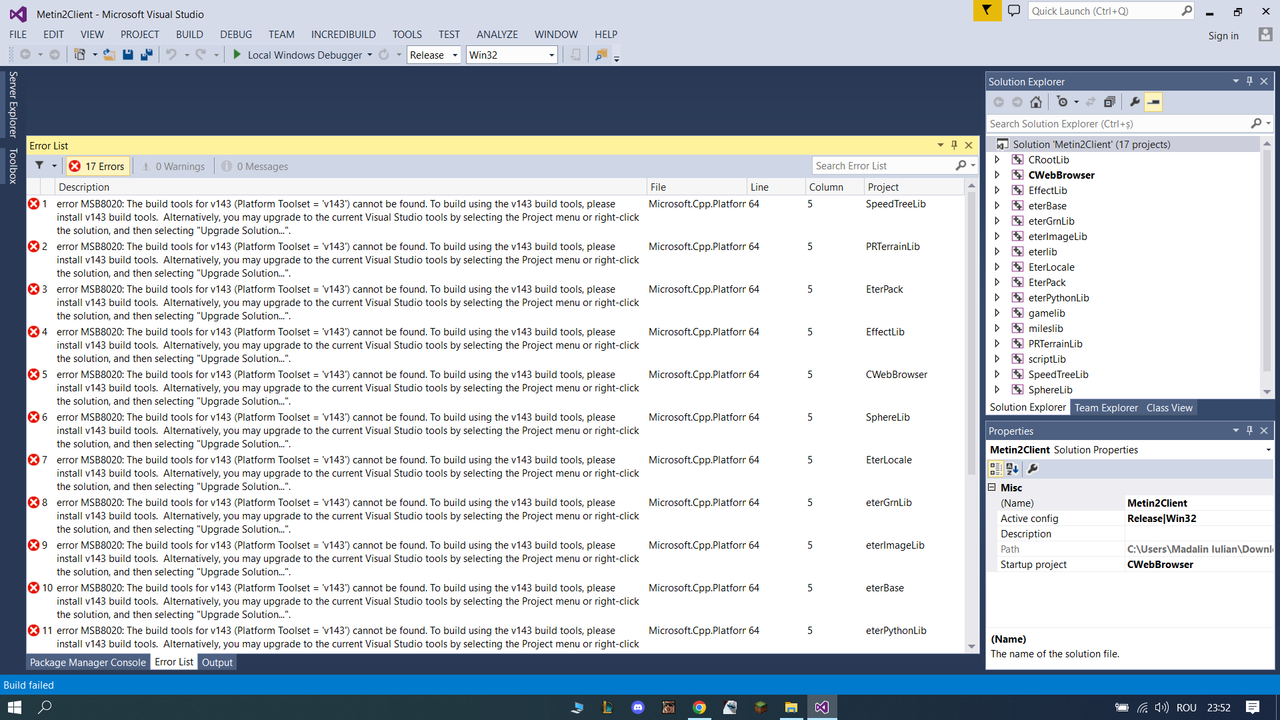Select error 1 for SpeedTreeLib
The width and height of the screenshot is (1280, 720).
click(497, 217)
